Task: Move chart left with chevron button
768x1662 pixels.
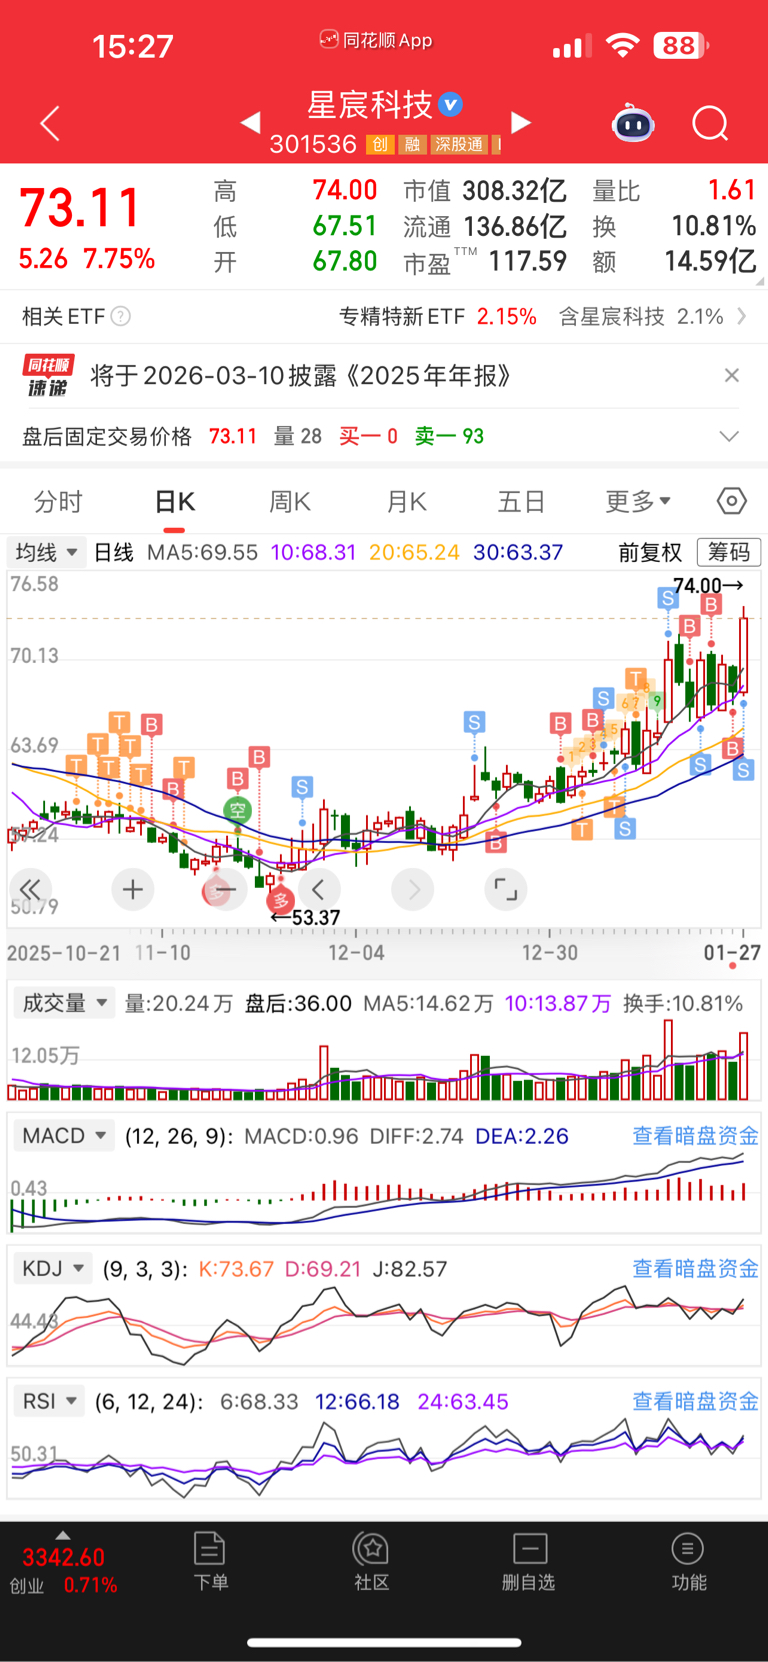Action: tap(319, 889)
